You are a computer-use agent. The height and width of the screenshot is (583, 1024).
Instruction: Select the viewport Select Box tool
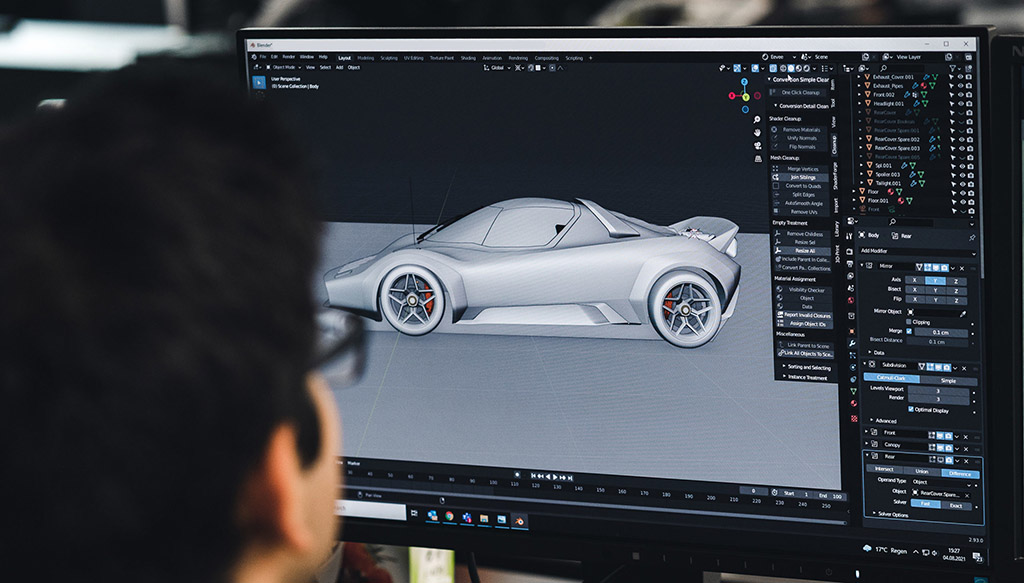[259, 82]
